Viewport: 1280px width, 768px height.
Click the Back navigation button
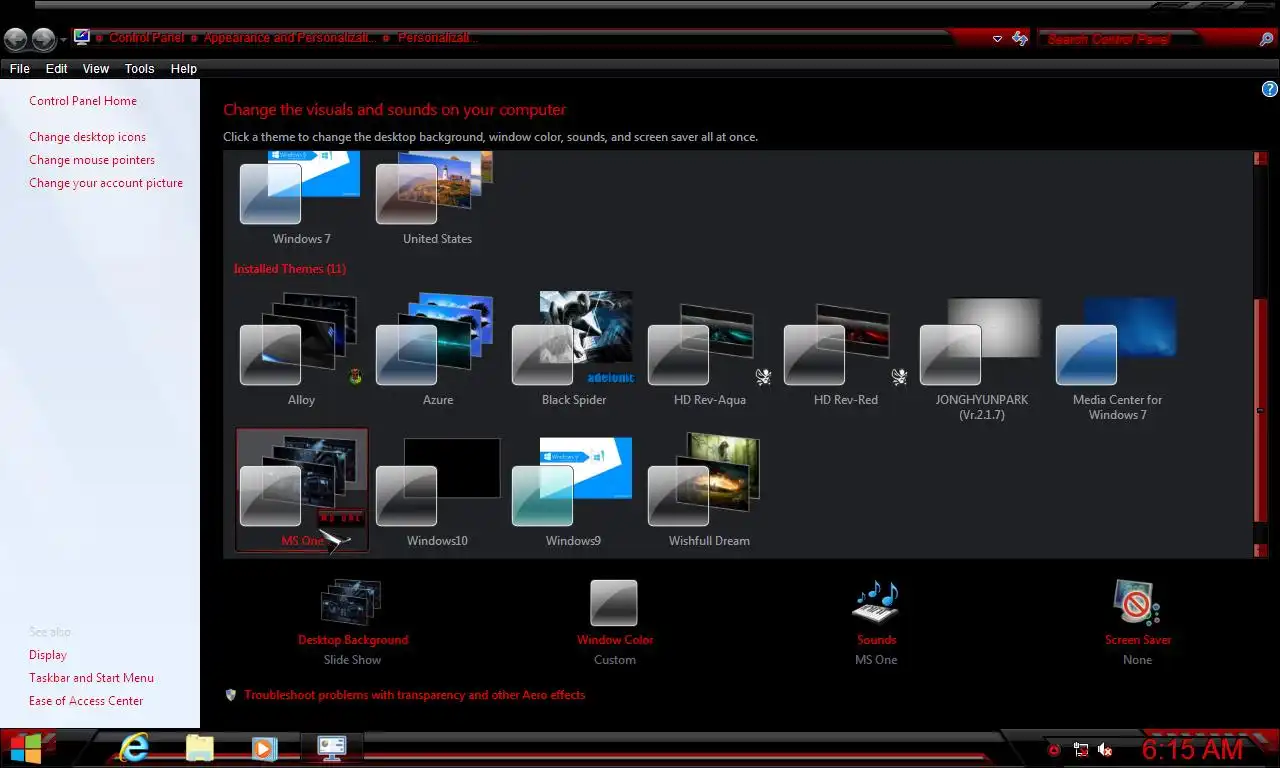point(16,39)
